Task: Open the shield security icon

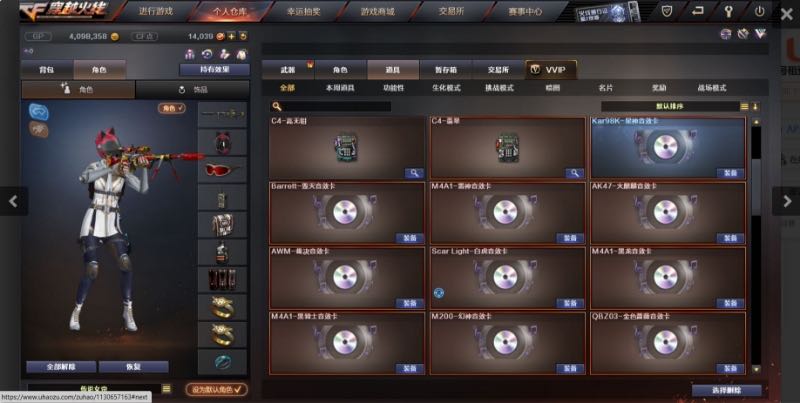Action: (667, 11)
